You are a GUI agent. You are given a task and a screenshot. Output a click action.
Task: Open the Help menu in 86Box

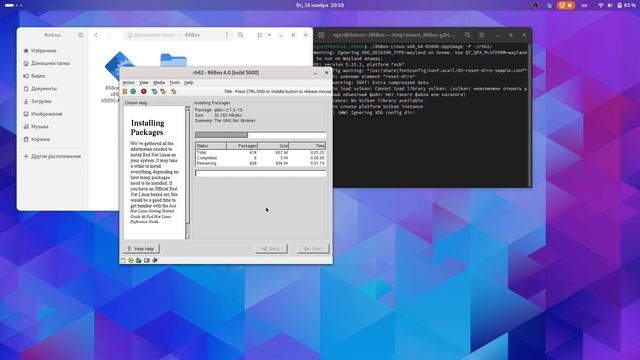pyautogui.click(x=188, y=82)
